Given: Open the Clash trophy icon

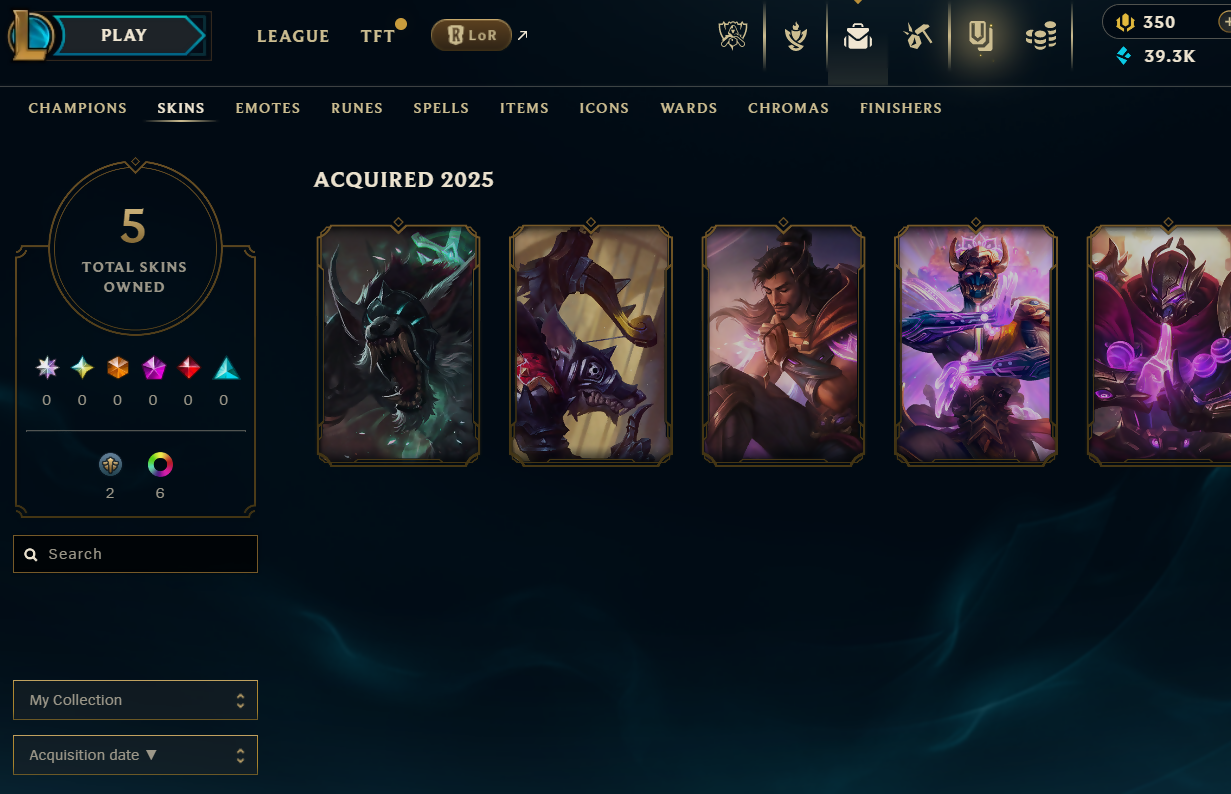Looking at the screenshot, I should [x=733, y=36].
